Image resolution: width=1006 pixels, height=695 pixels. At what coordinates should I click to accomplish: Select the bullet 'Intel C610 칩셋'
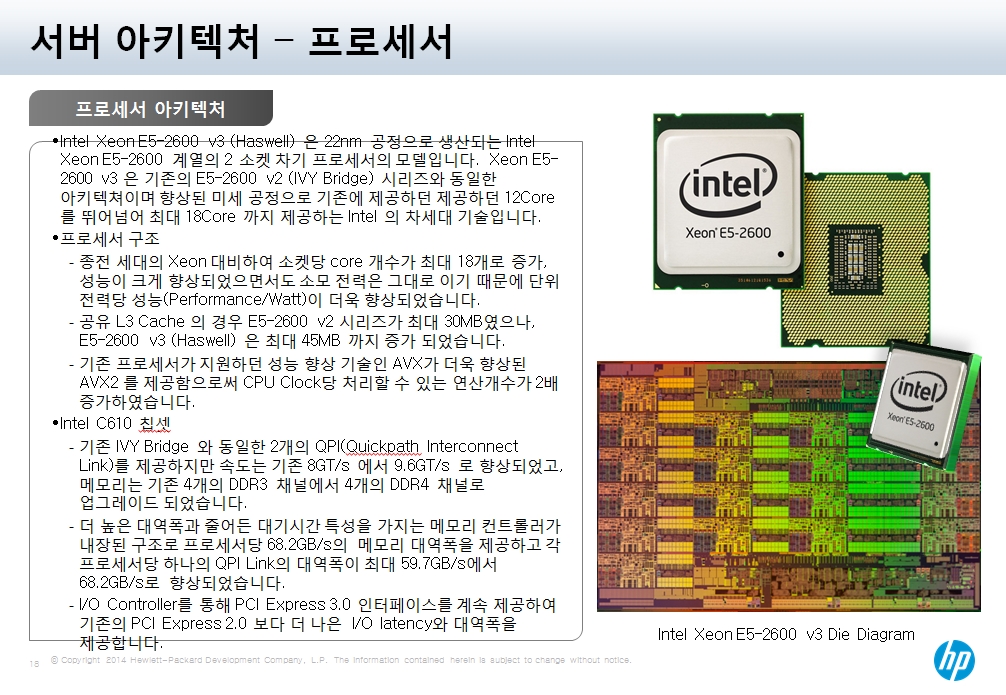(x=112, y=424)
